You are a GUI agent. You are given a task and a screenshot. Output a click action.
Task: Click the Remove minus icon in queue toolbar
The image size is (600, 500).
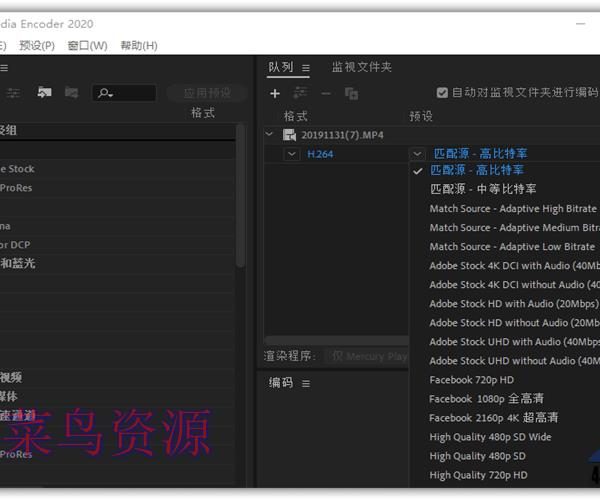click(x=325, y=93)
